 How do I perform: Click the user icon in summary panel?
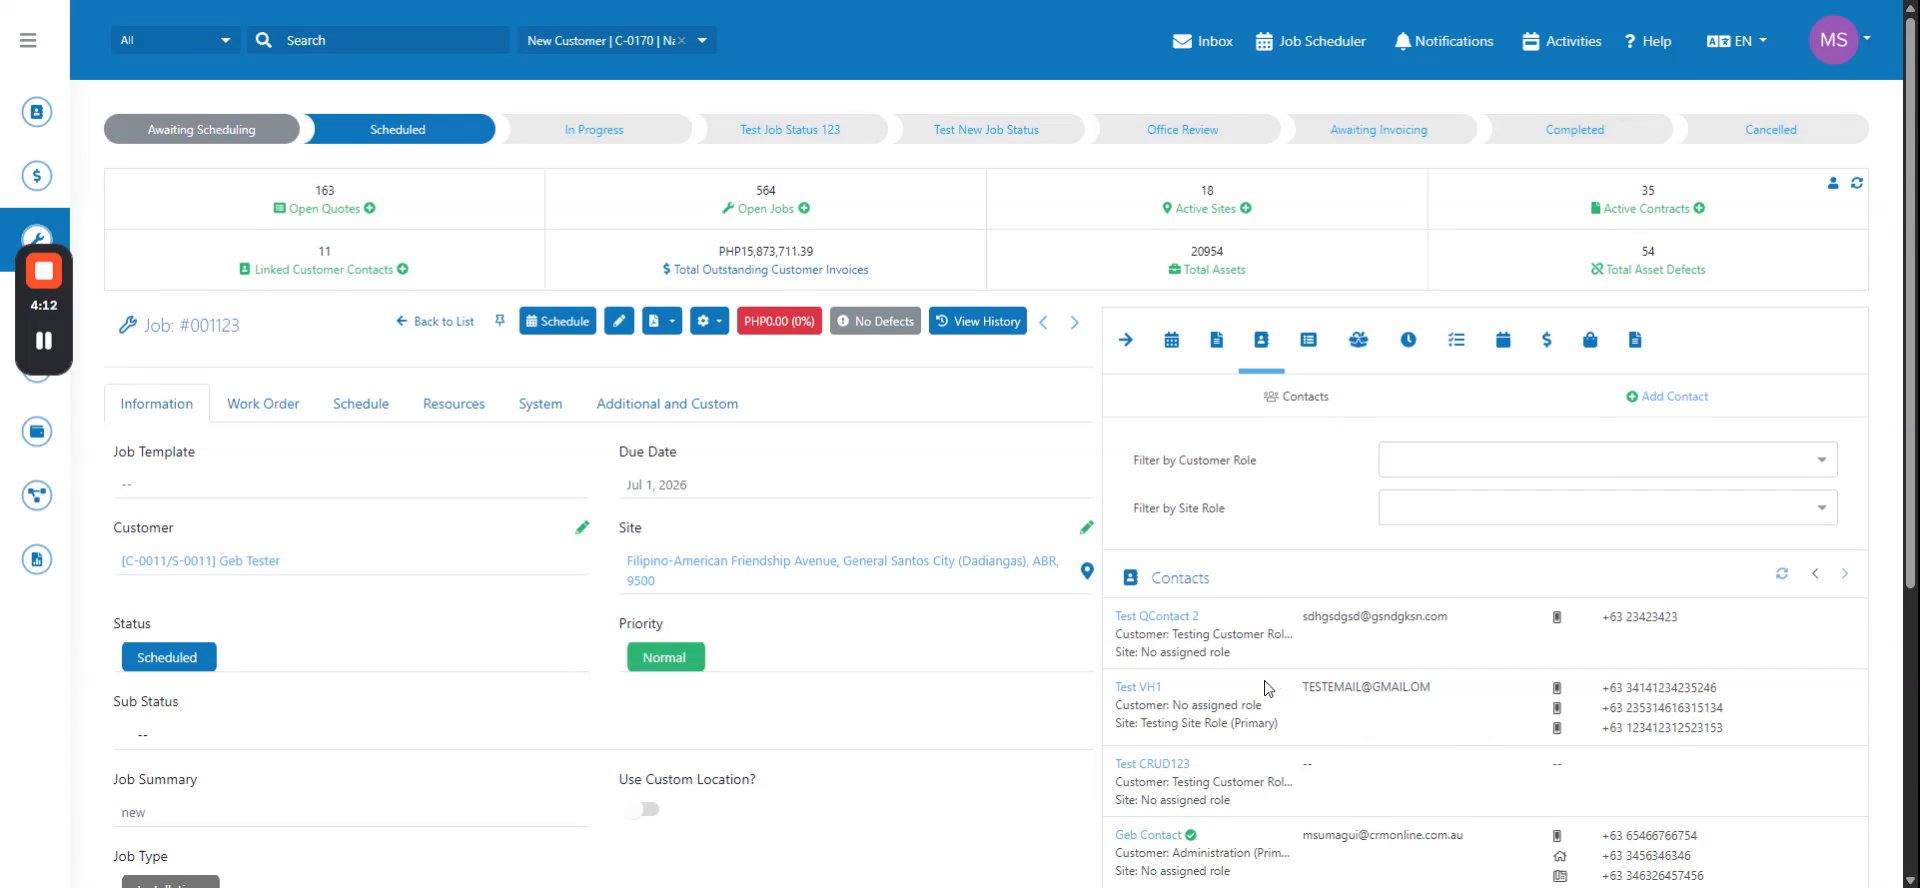pyautogui.click(x=1833, y=183)
